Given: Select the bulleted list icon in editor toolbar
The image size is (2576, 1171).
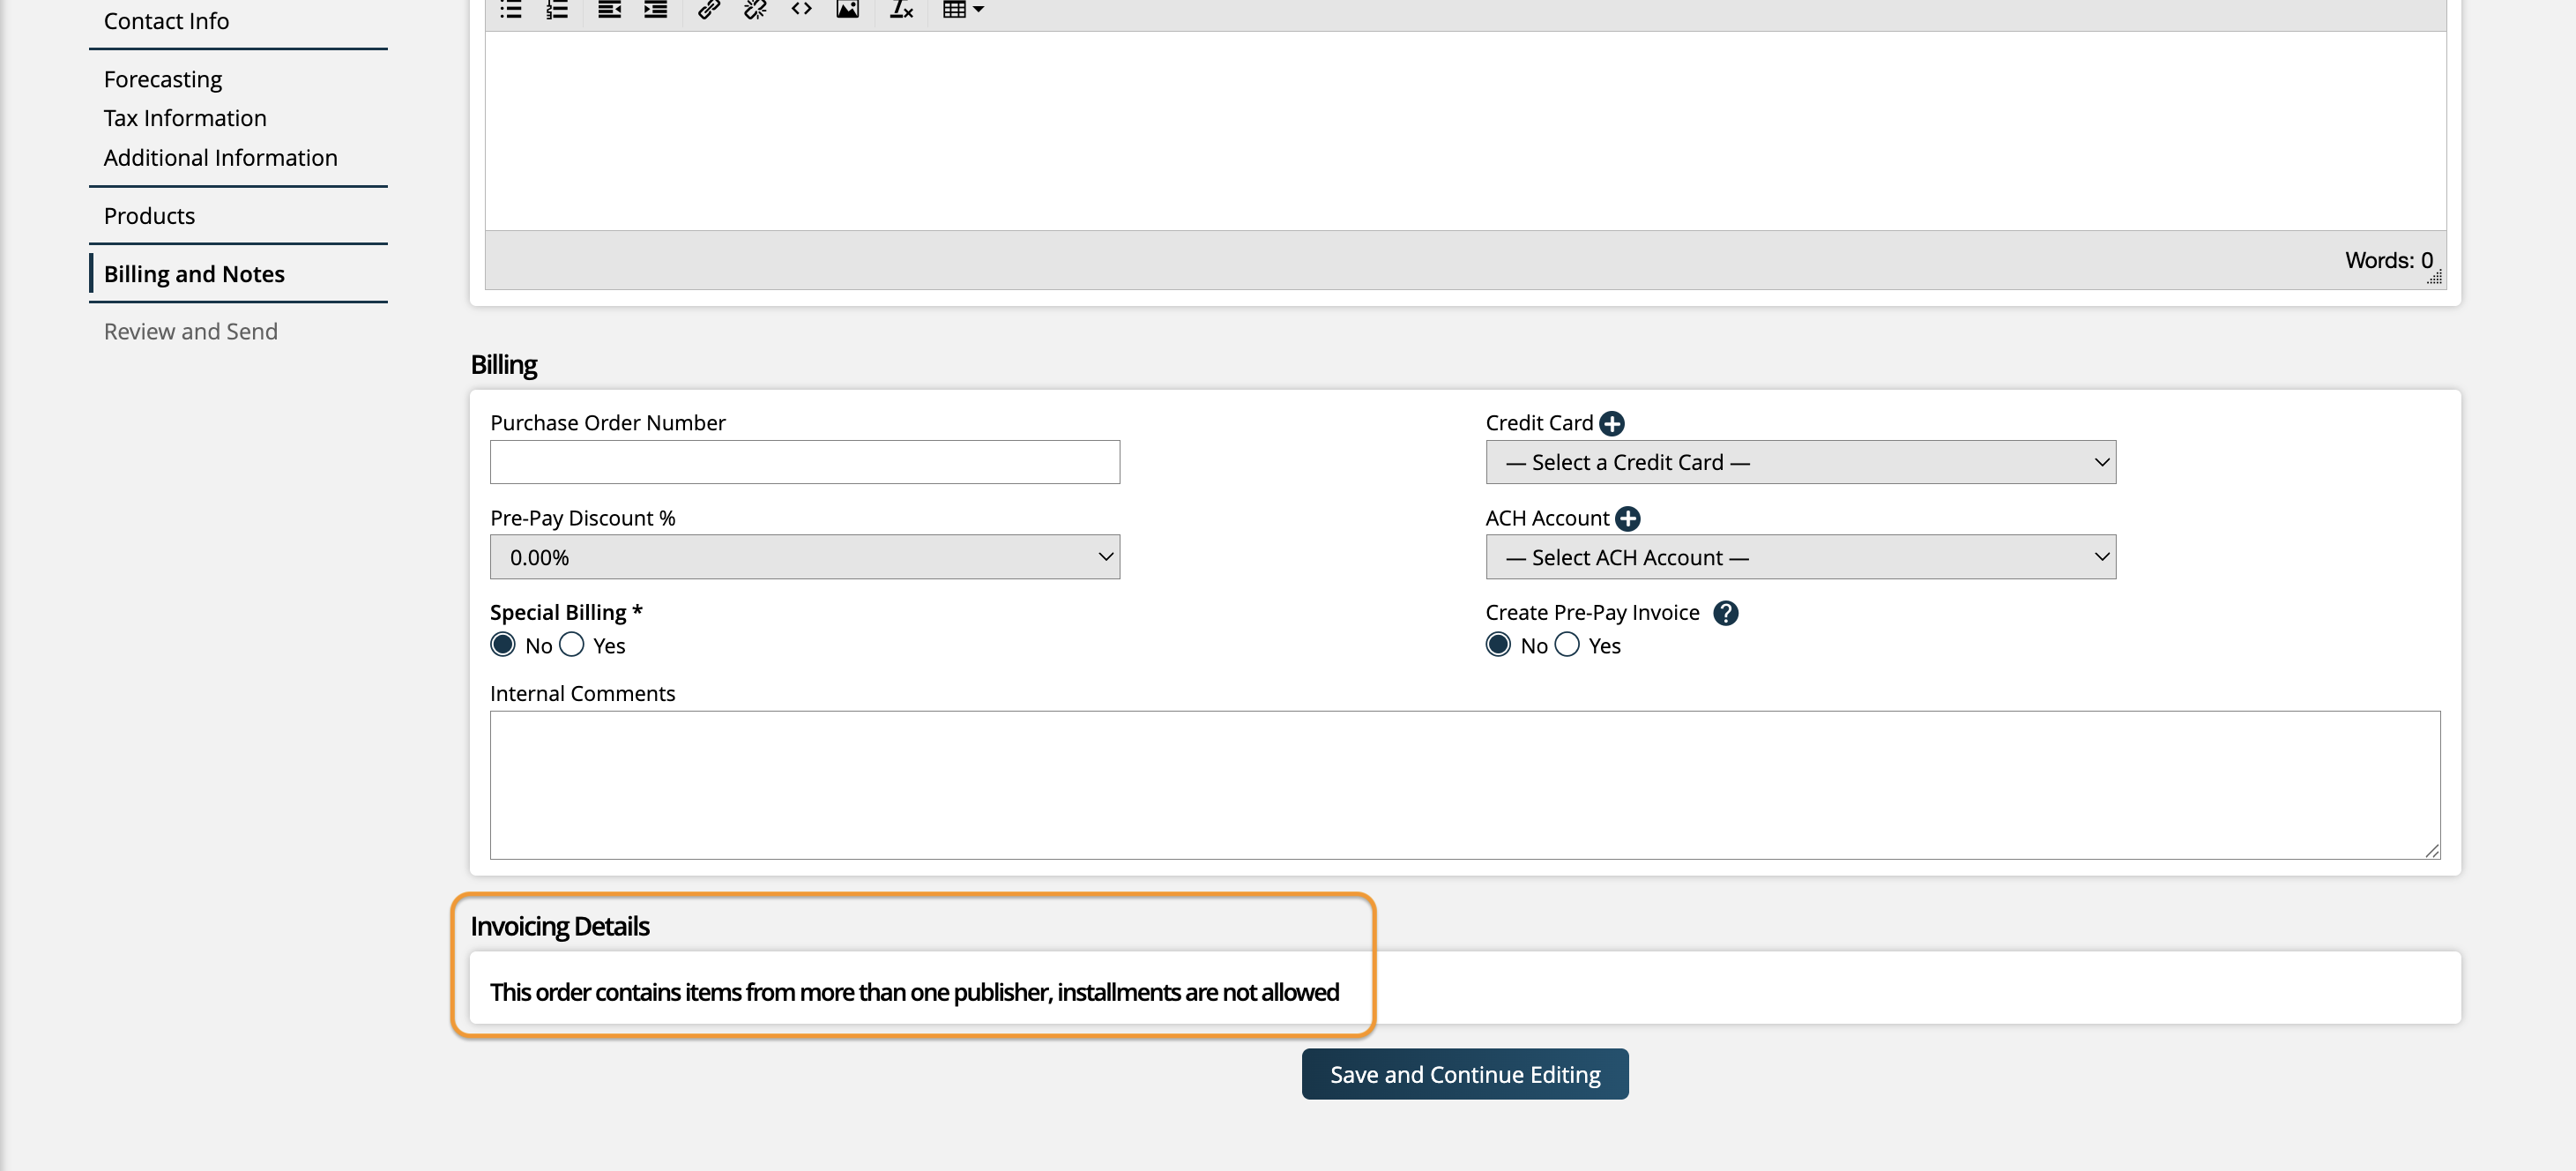Looking at the screenshot, I should (x=510, y=10).
